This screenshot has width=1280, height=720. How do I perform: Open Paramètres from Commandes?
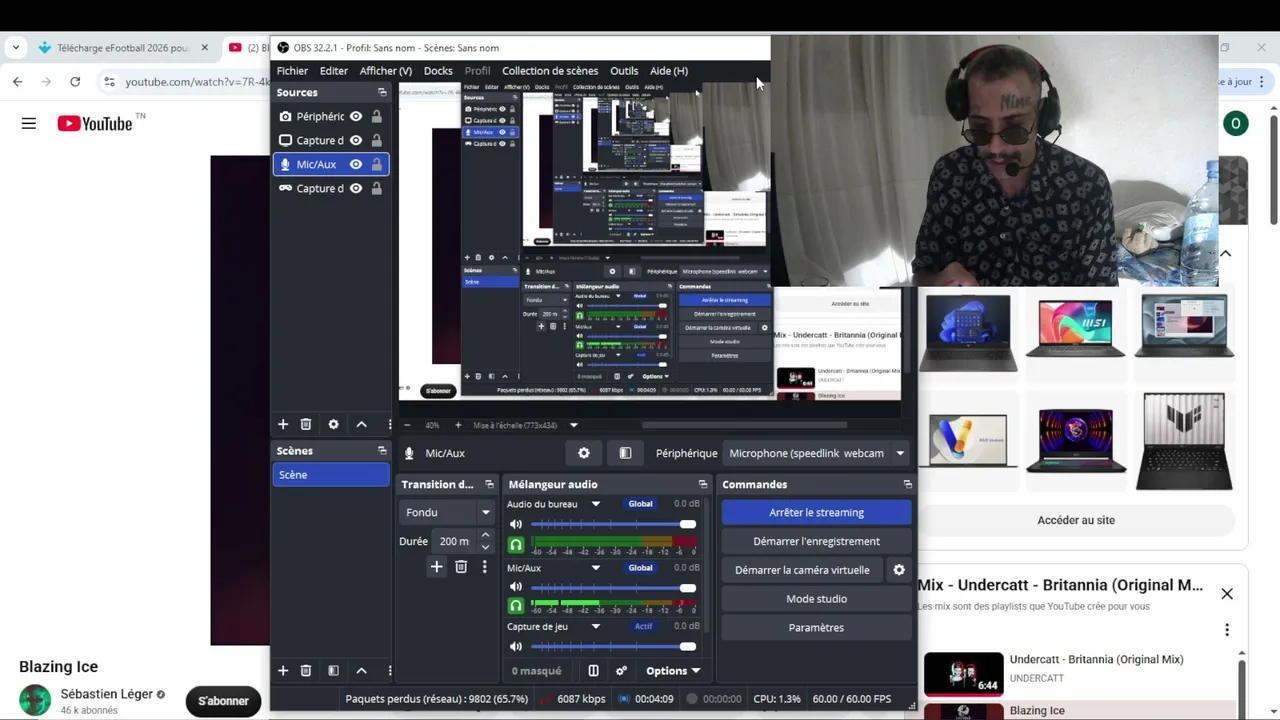coord(816,628)
